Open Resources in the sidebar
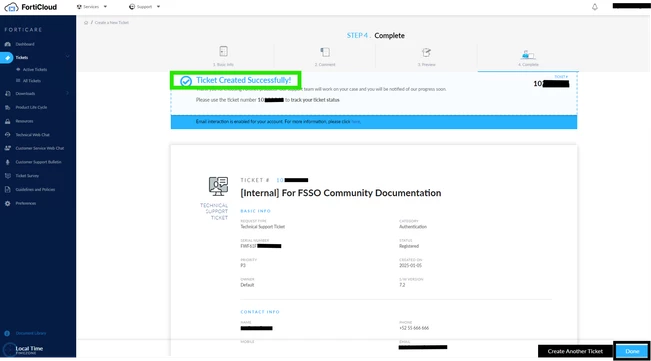Viewport: 651px width, 361px height. pos(24,121)
